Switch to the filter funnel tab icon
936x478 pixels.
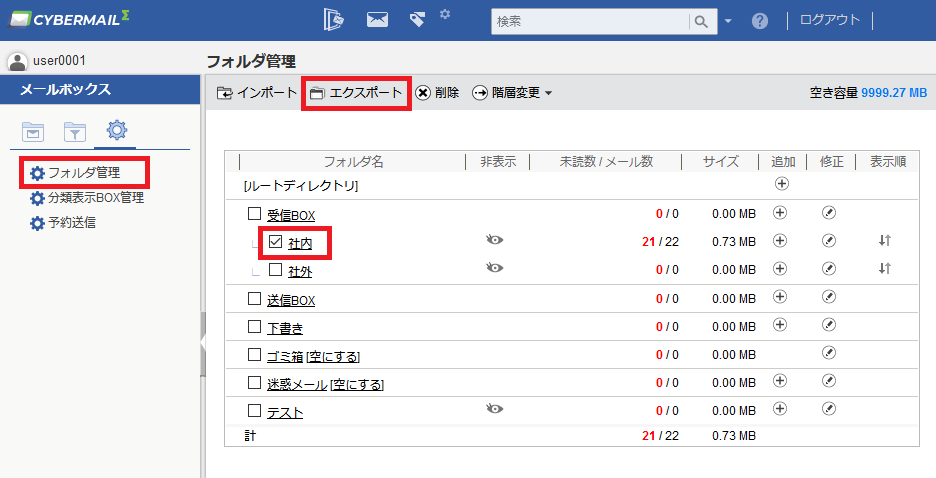(x=75, y=131)
